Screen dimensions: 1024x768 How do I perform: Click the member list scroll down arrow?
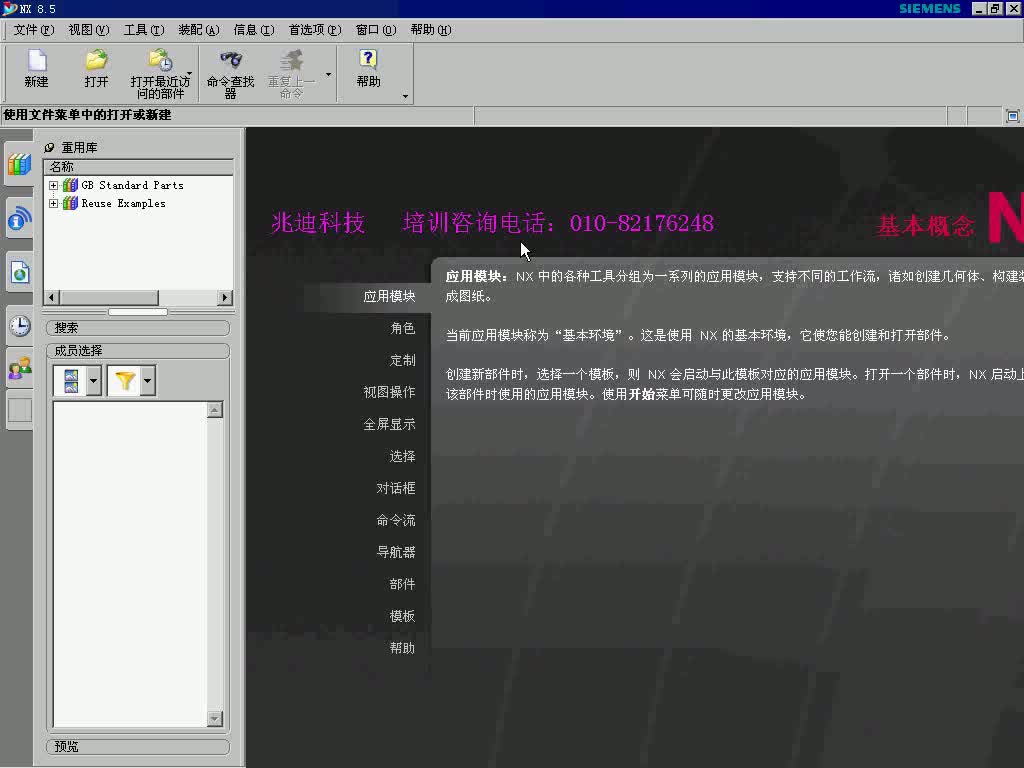tap(215, 719)
